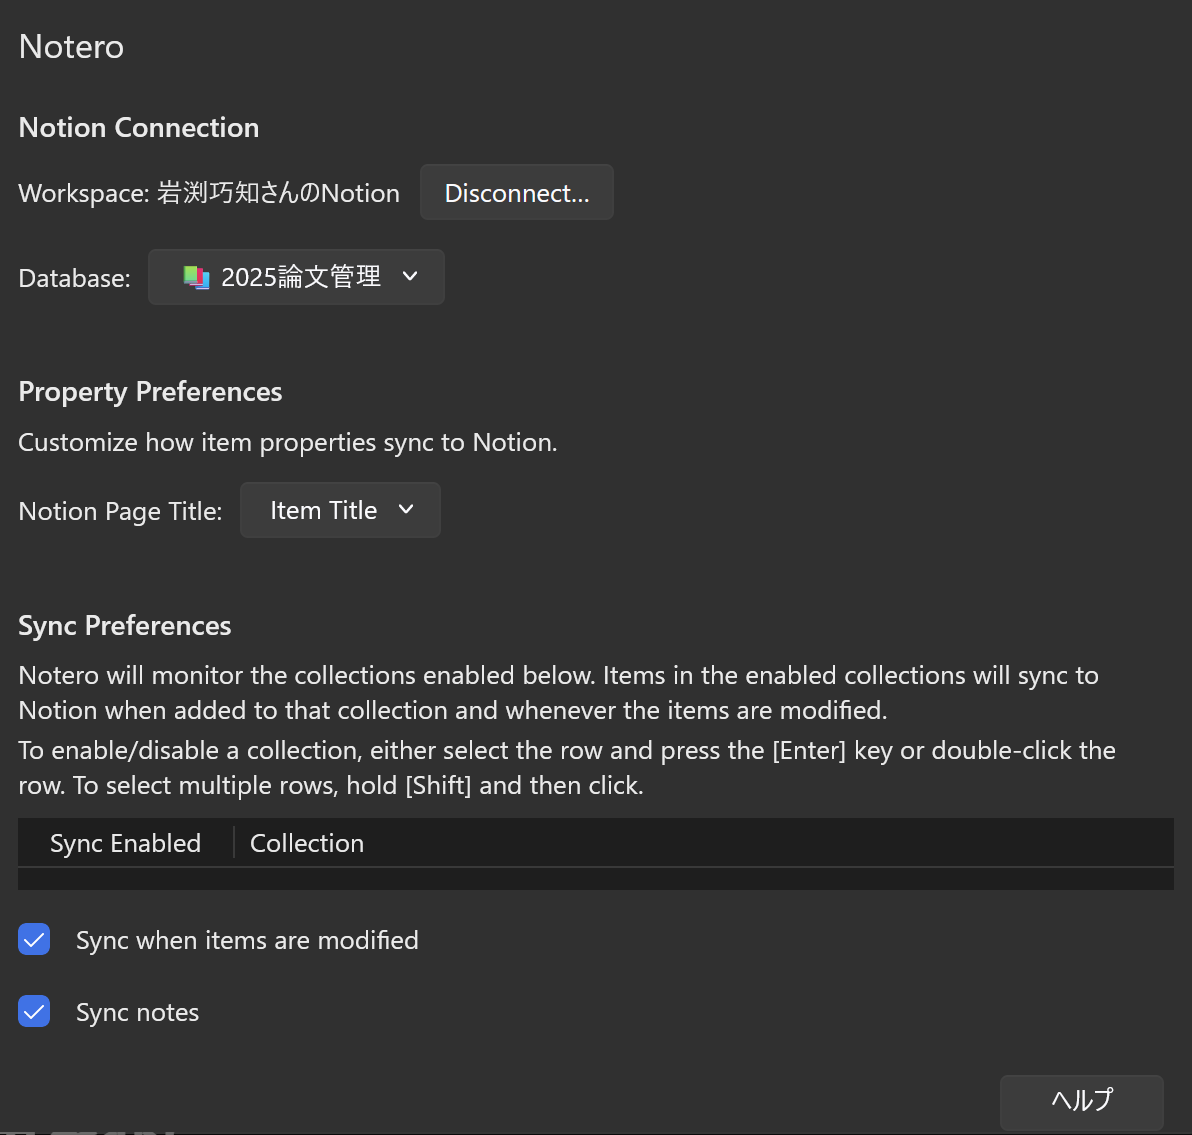1192x1135 pixels.
Task: Disable the Sync when items are modified checkbox
Action: (x=34, y=940)
